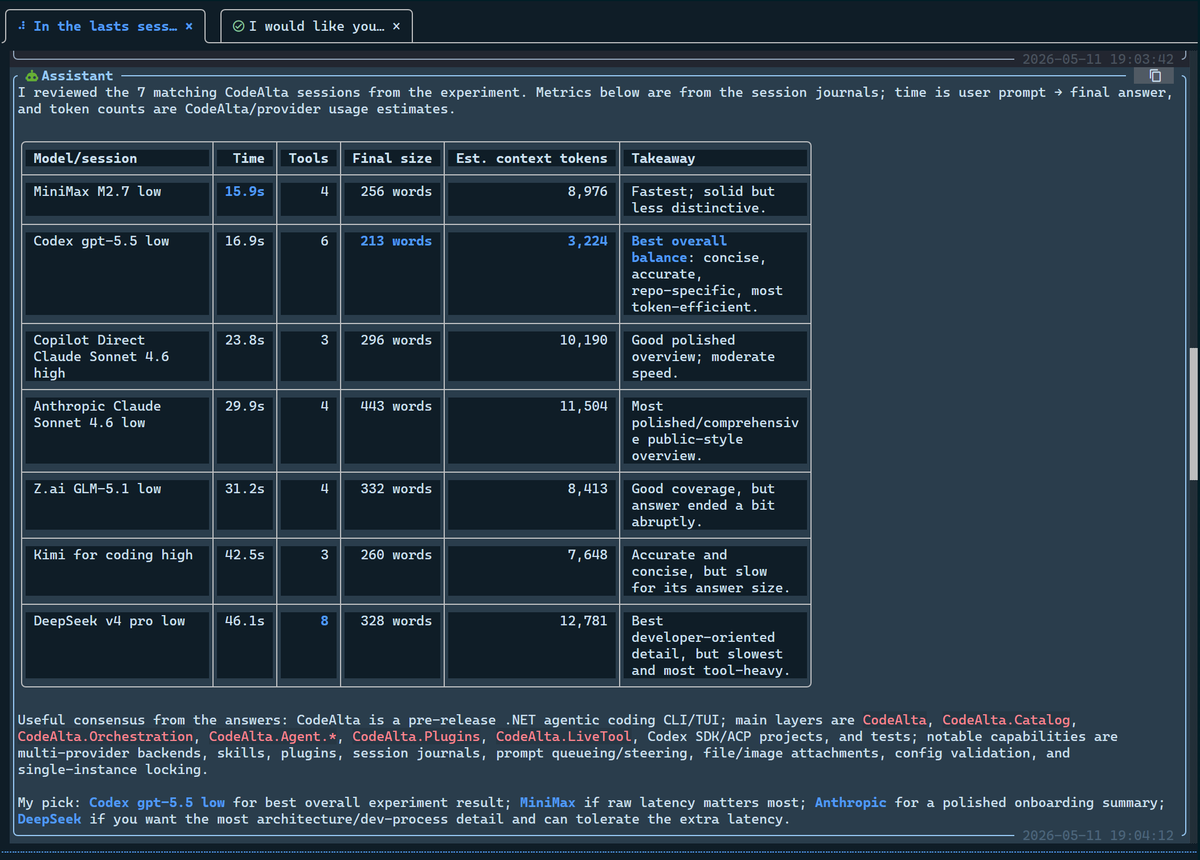Click the red 'CodeAlta.LiveTool' code reference
Screen dimensions: 1200x860
coord(563,737)
